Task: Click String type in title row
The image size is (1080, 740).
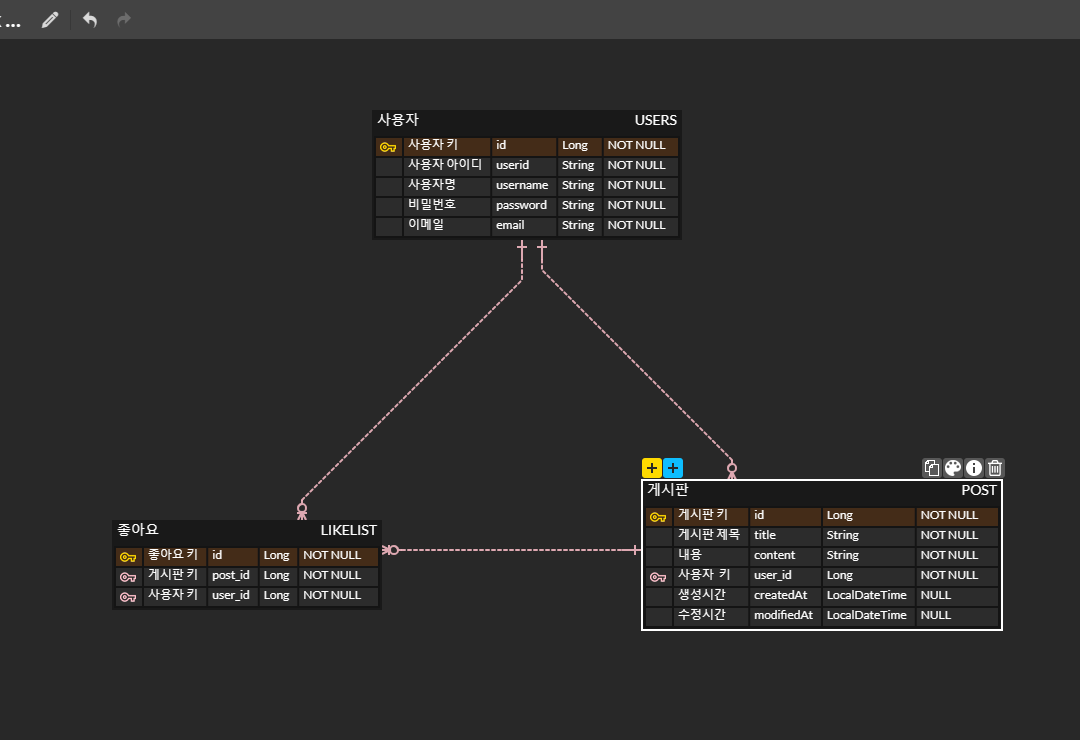Action: [869, 535]
